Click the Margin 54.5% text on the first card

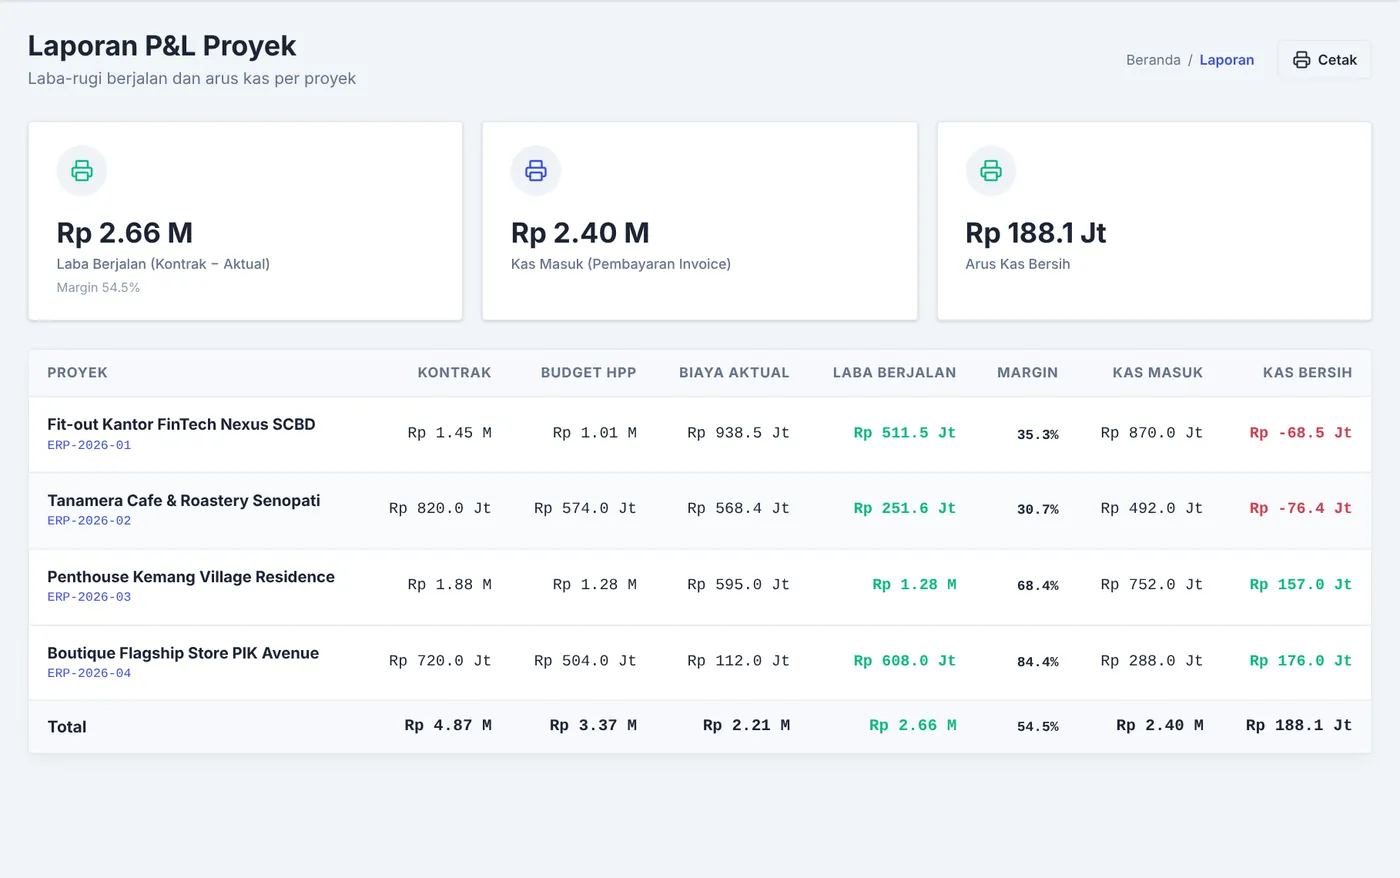98,288
